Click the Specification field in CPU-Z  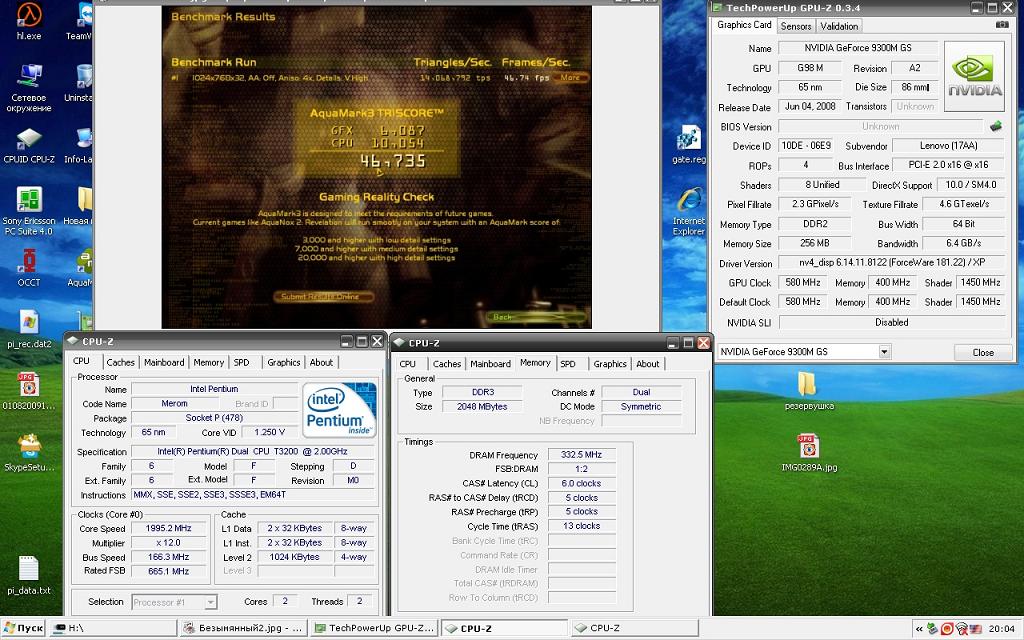click(253, 451)
